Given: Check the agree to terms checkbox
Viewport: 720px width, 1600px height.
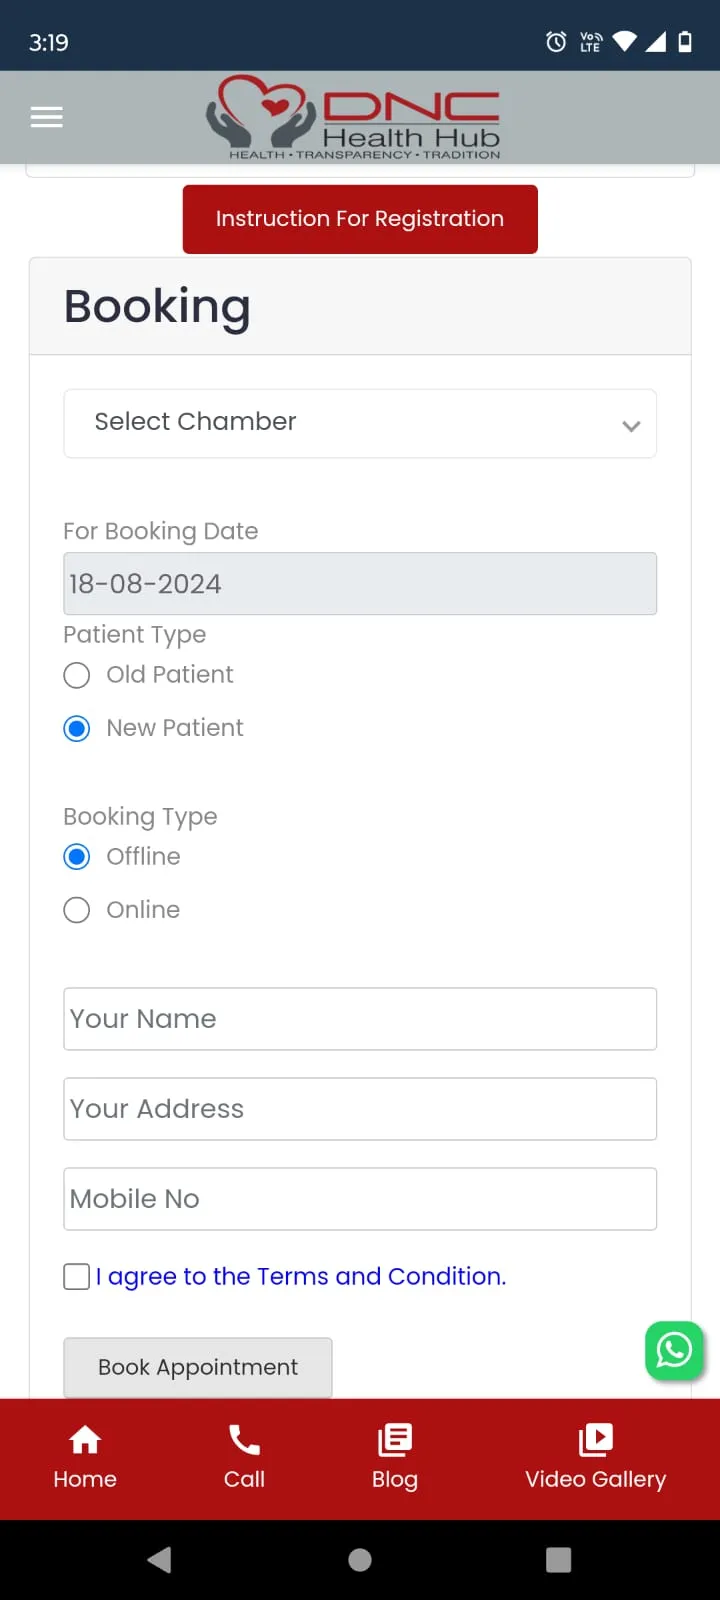Looking at the screenshot, I should pos(77,1276).
